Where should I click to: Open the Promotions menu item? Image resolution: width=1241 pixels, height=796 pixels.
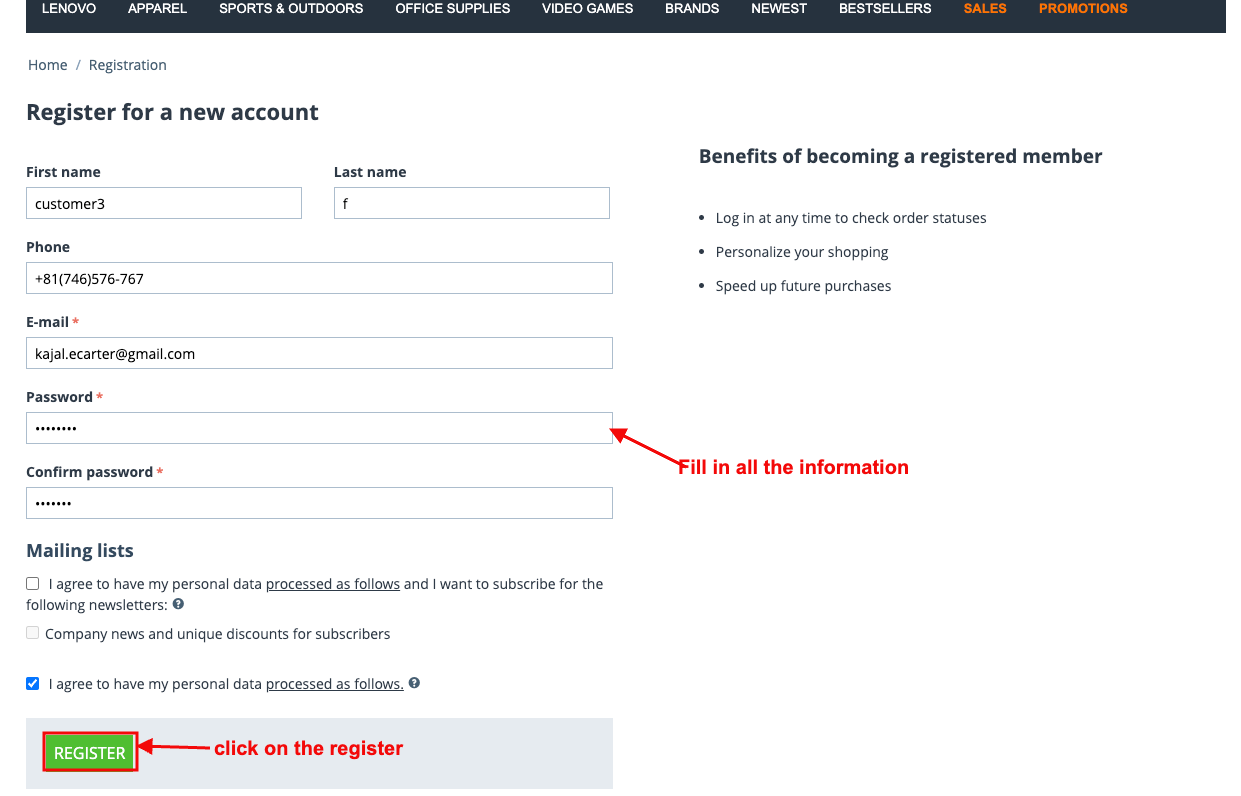coord(1083,8)
